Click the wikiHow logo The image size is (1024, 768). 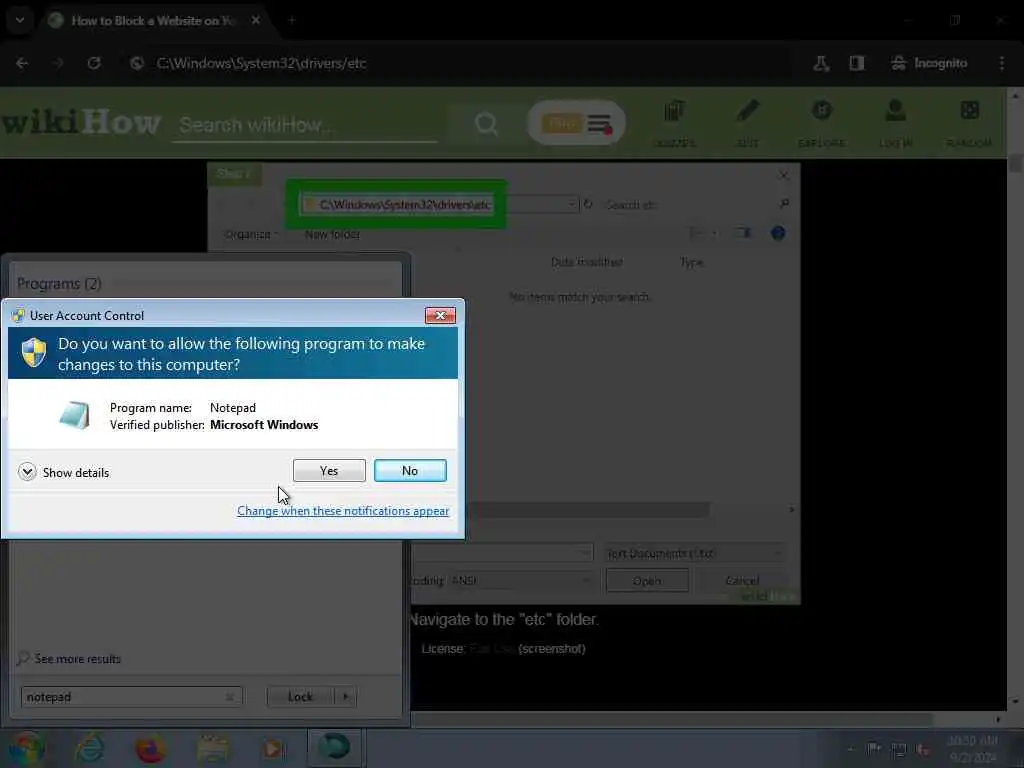pyautogui.click(x=80, y=122)
